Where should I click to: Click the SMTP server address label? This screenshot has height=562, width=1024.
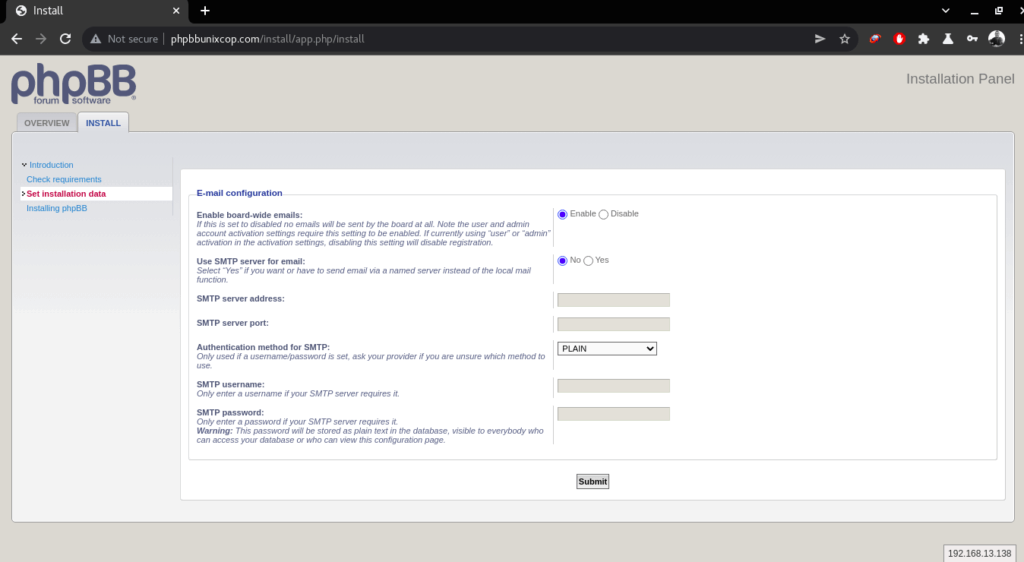click(240, 299)
